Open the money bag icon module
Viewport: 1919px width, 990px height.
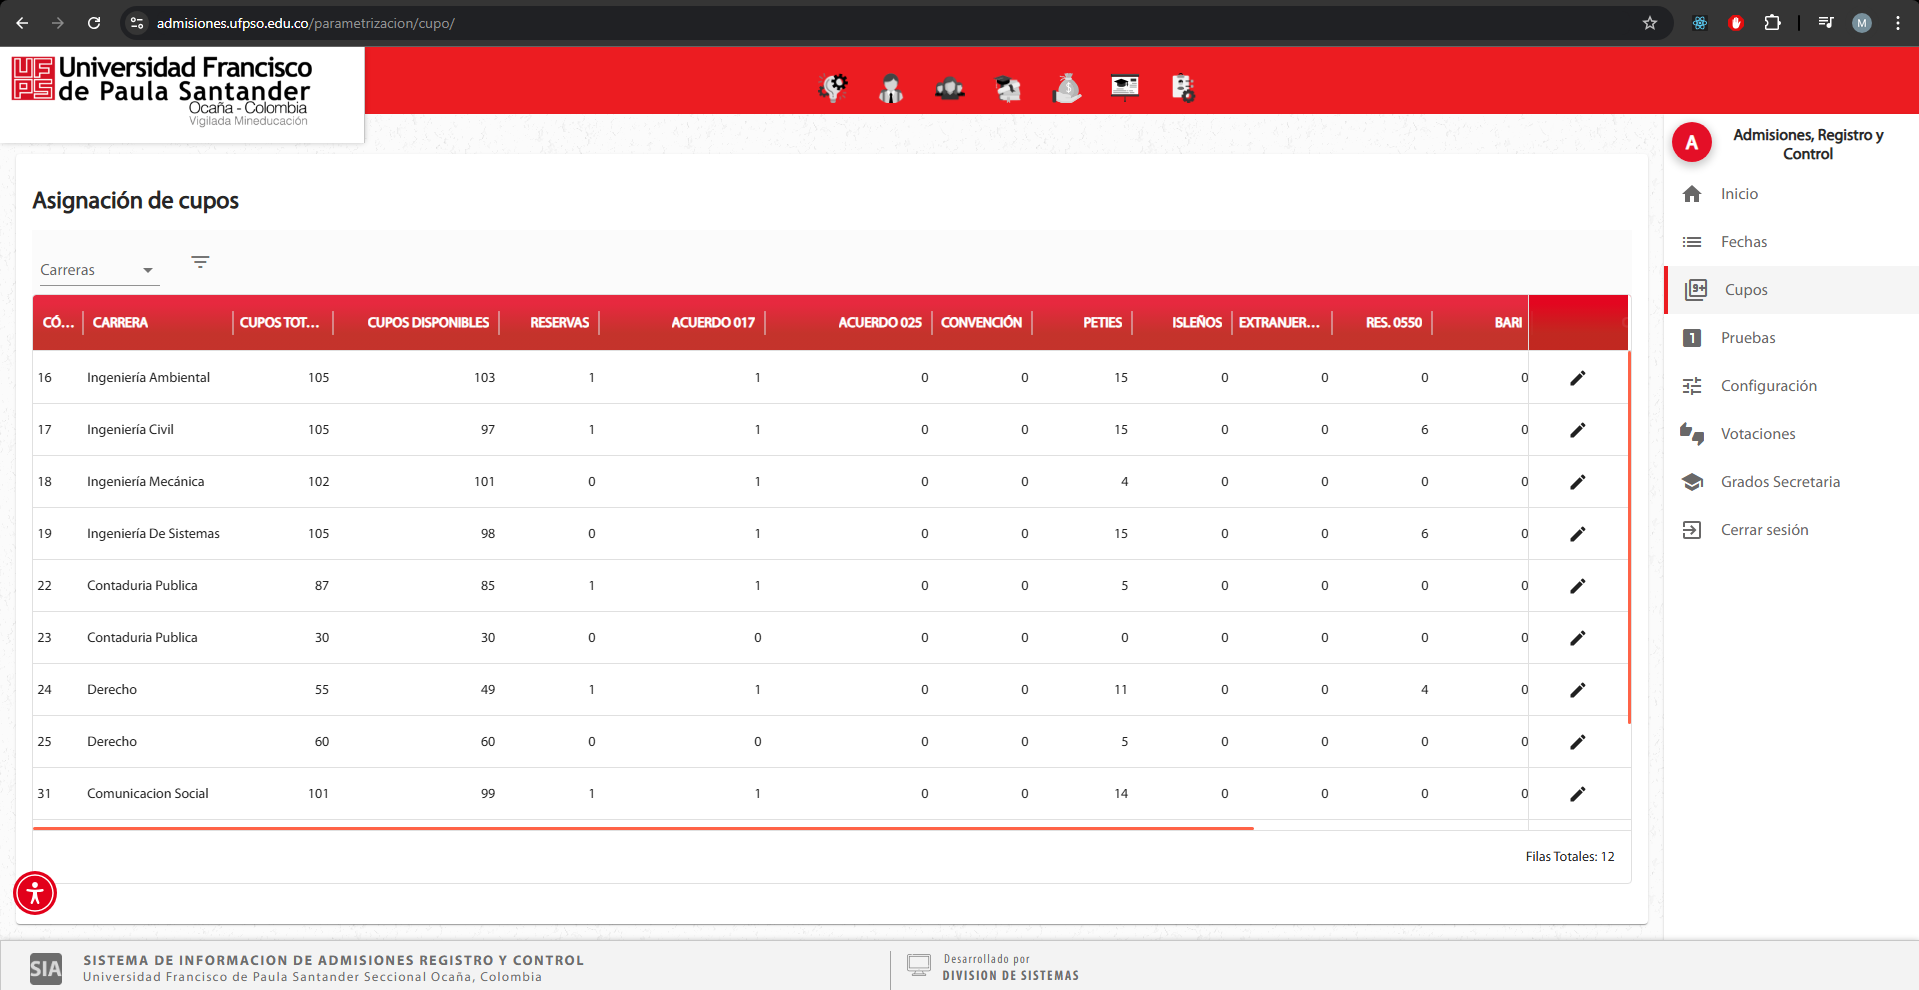click(x=1067, y=88)
